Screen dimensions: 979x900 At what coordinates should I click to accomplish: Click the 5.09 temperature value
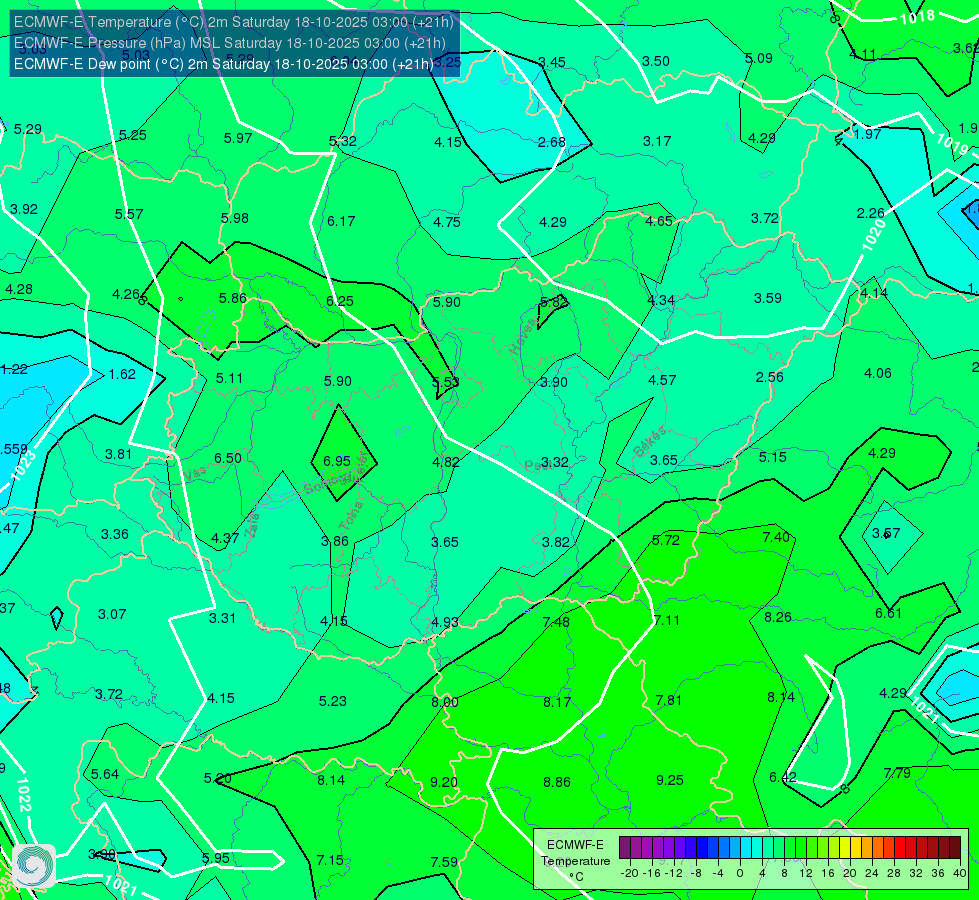(x=759, y=58)
